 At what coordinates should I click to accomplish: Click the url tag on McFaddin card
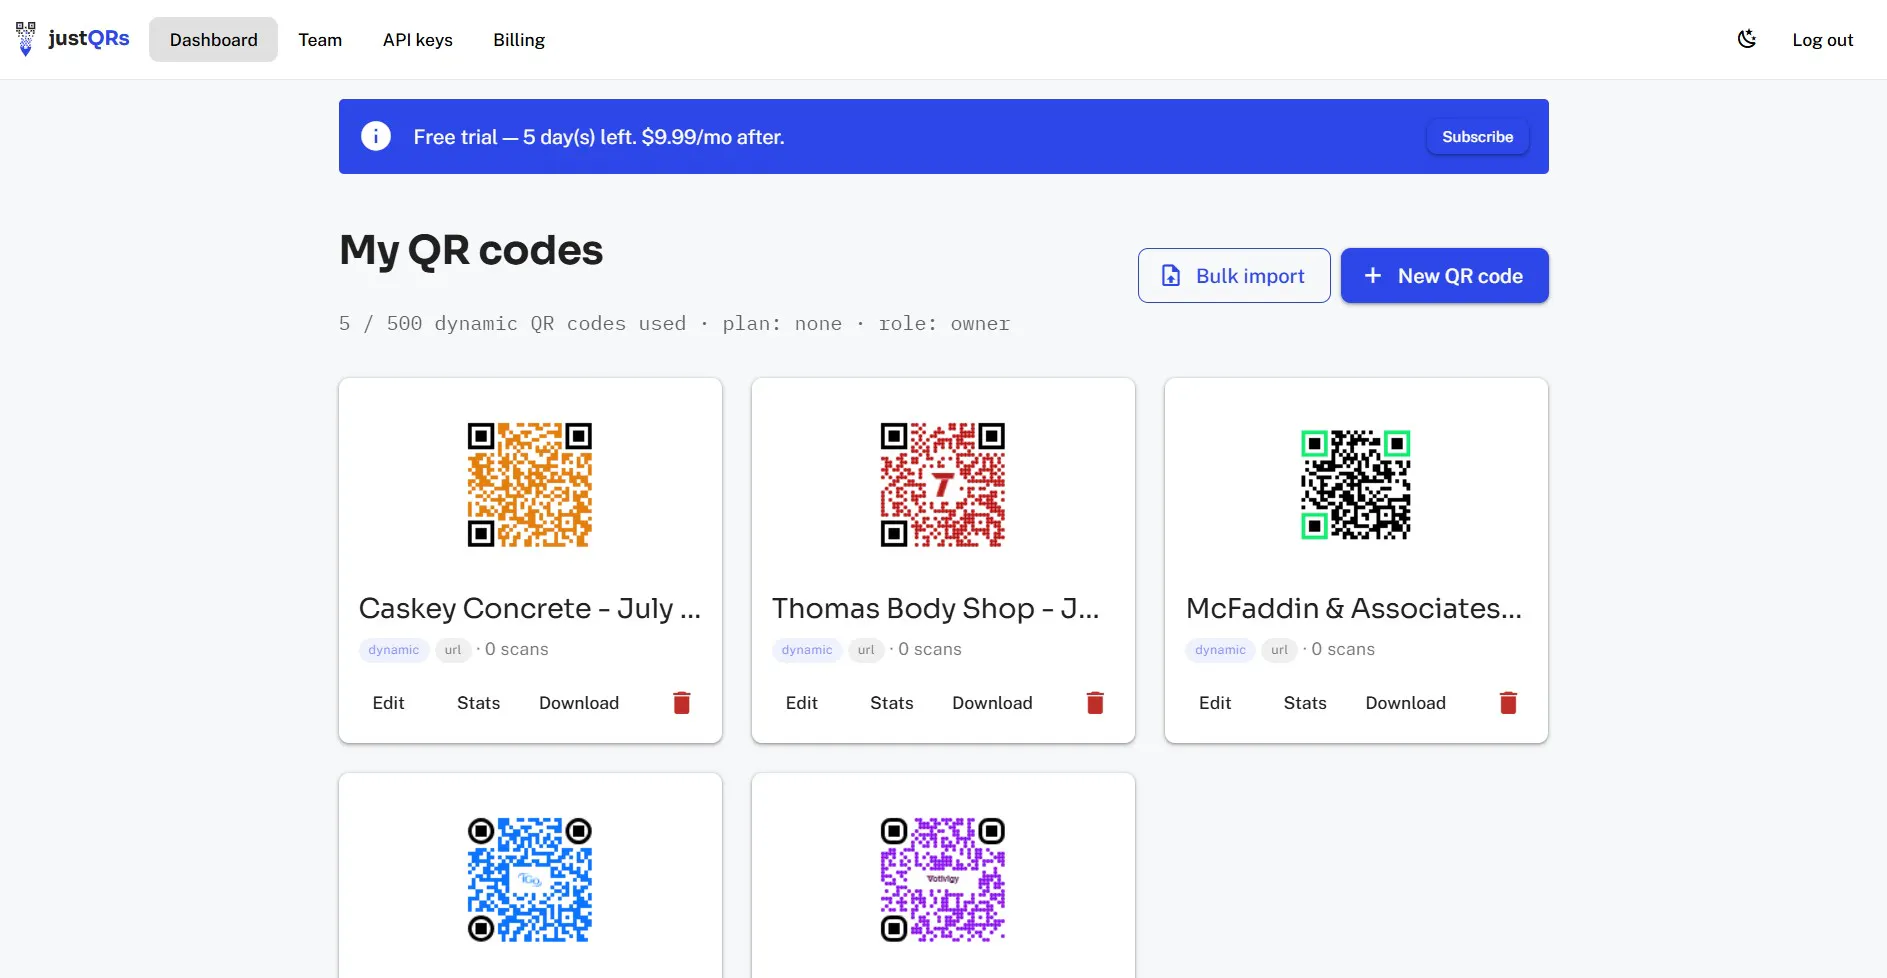coord(1279,650)
